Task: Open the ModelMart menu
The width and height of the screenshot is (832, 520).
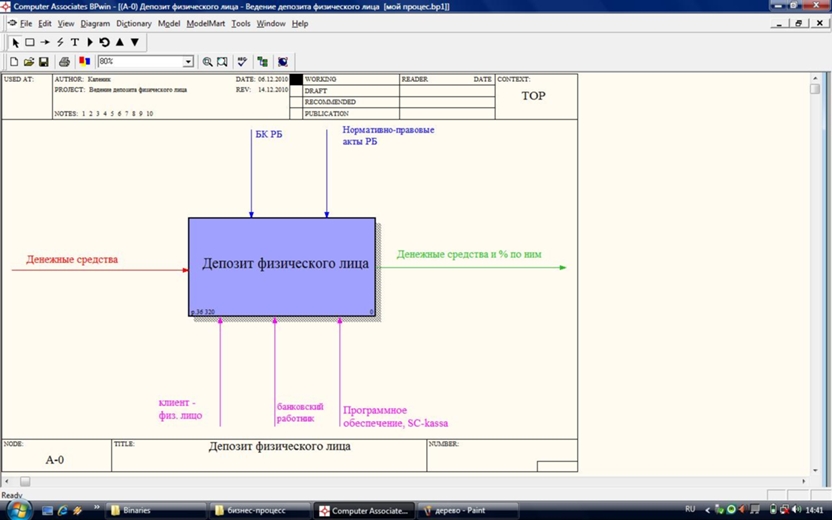Action: point(206,24)
